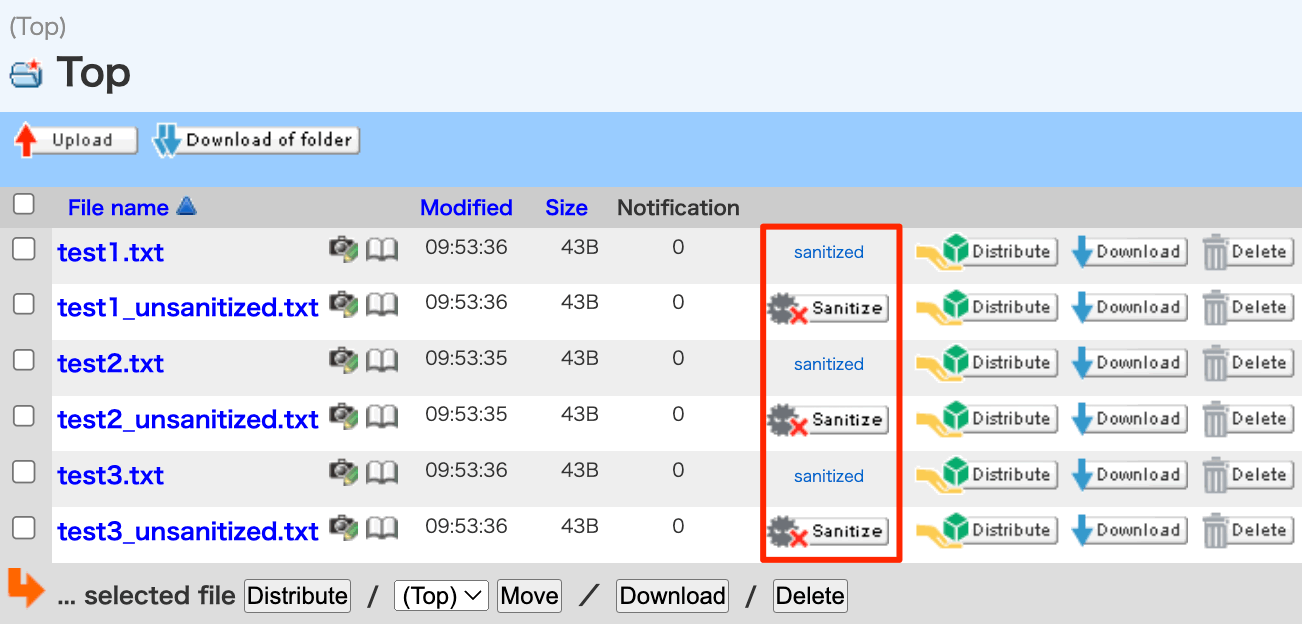The height and width of the screenshot is (624, 1302).
Task: Sort files by Modified column
Action: (x=466, y=208)
